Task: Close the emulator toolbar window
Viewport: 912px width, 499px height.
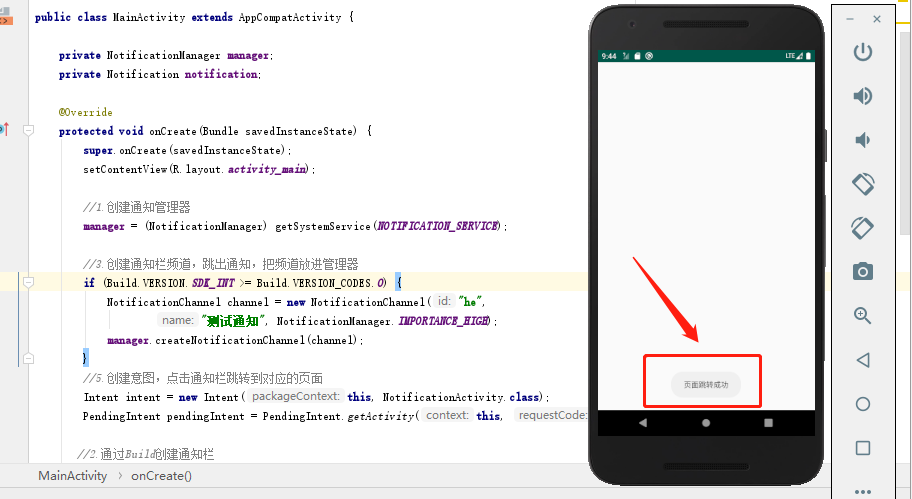Action: tap(877, 19)
